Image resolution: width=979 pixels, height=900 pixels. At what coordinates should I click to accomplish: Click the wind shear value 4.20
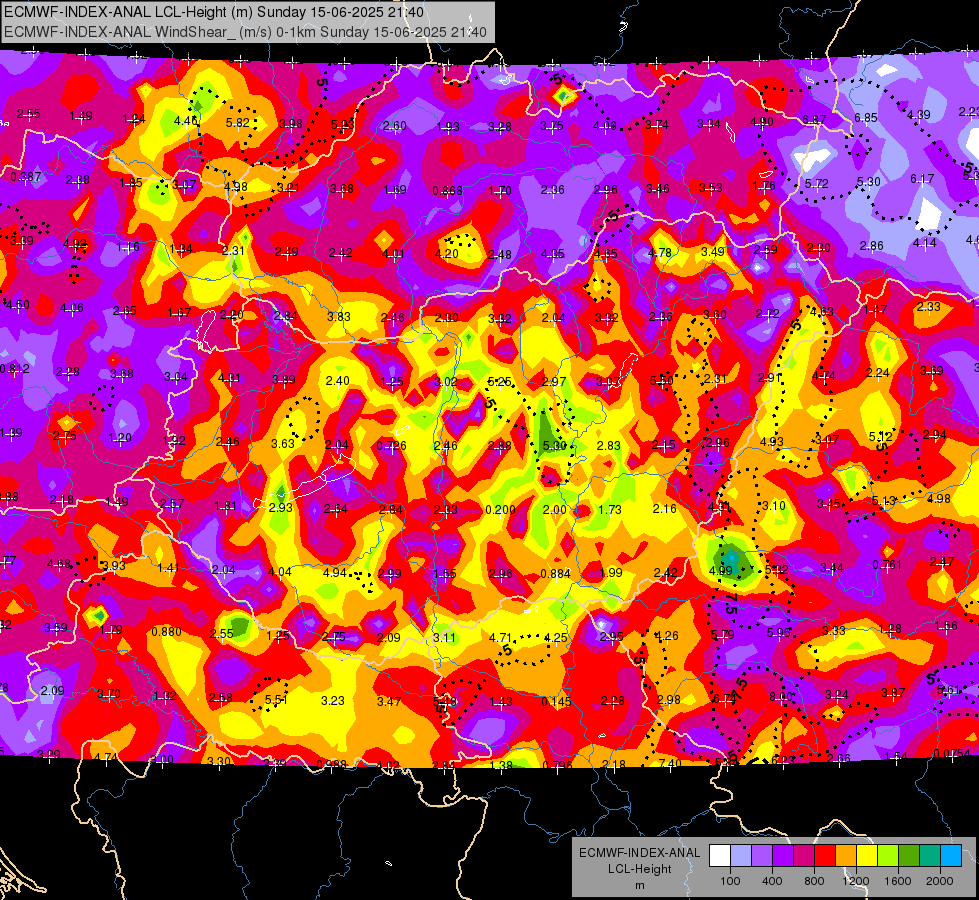[446, 254]
